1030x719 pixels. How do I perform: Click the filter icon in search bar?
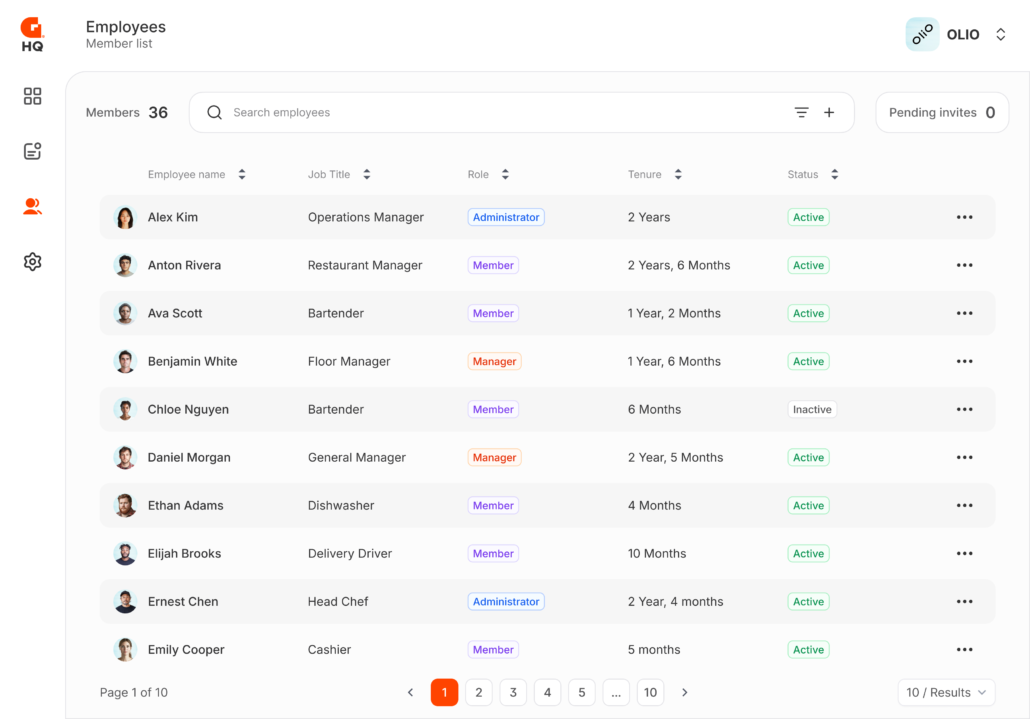(801, 113)
